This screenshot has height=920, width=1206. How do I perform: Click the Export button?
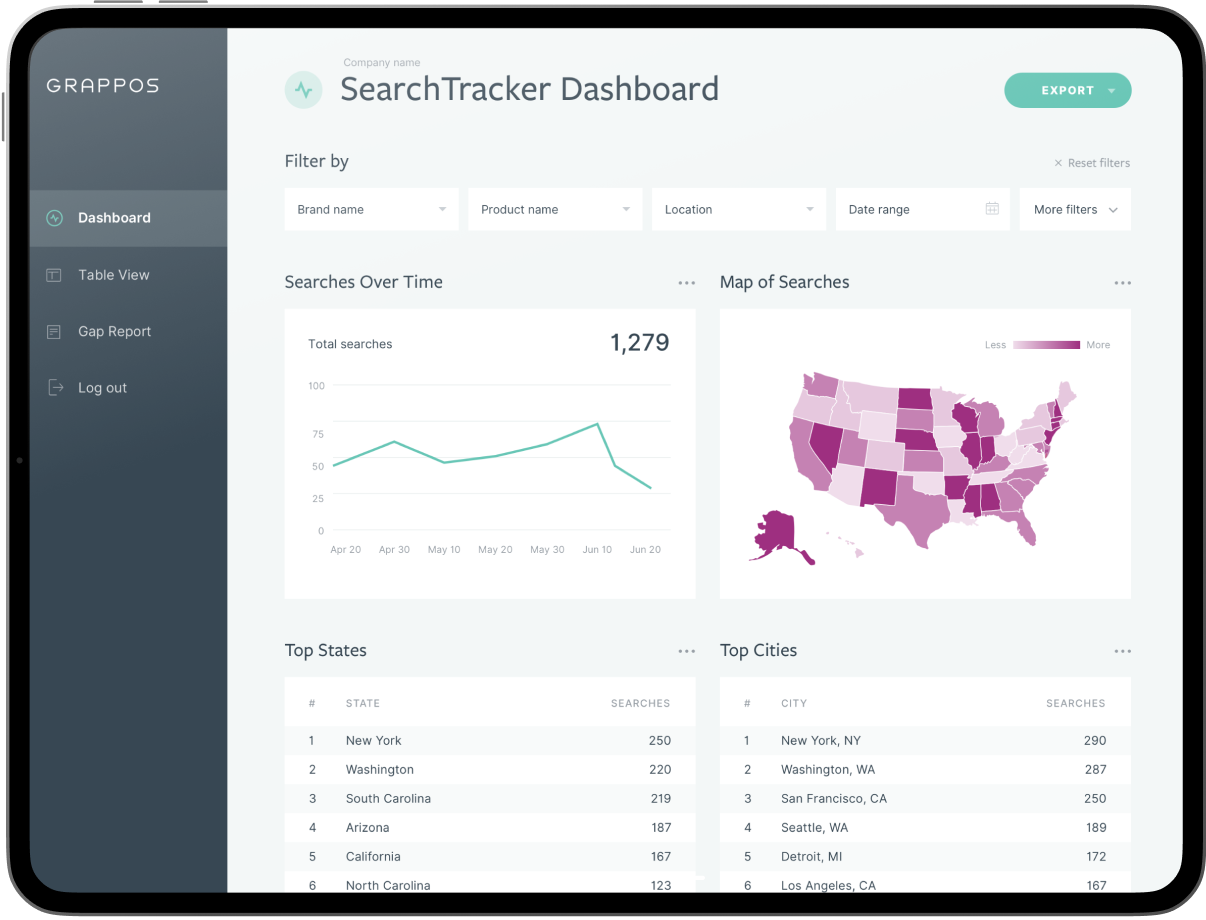click(1067, 90)
